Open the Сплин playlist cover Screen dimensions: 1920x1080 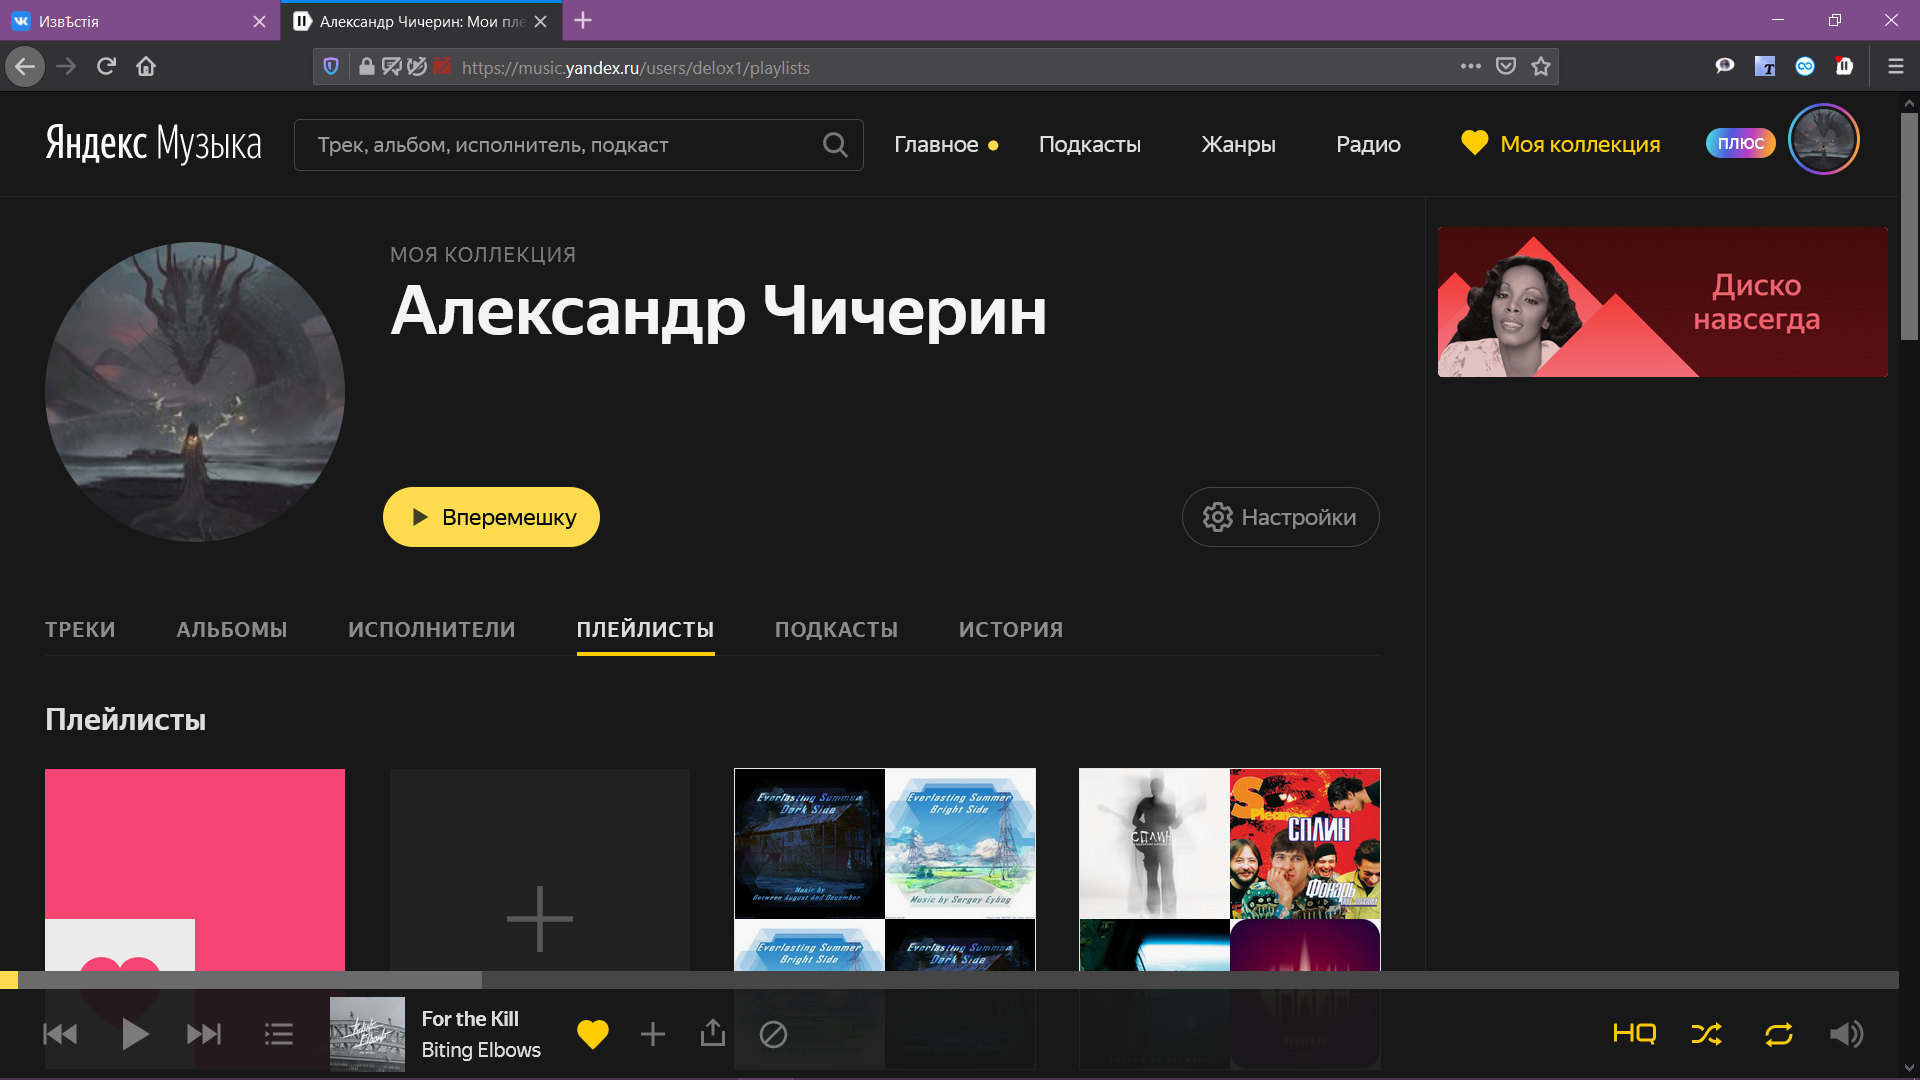click(x=1230, y=870)
